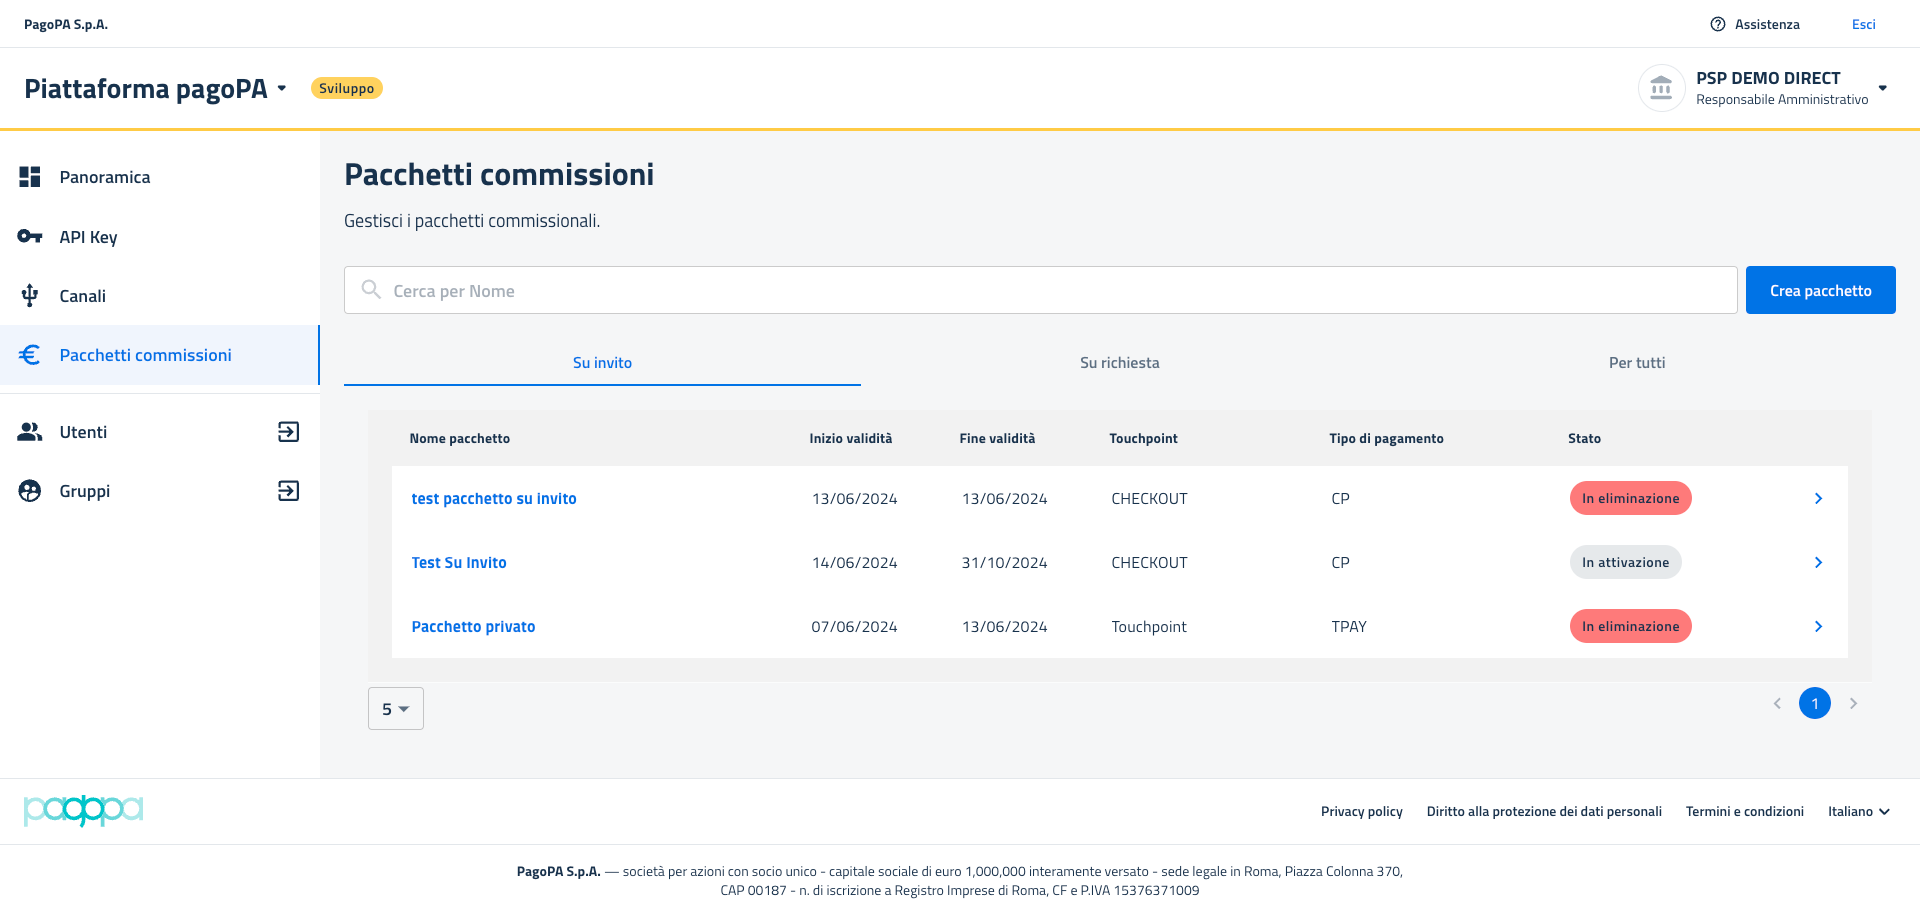Viewport: 1920px width, 916px height.
Task: Switch to the Per tutti tab
Action: (x=1636, y=363)
